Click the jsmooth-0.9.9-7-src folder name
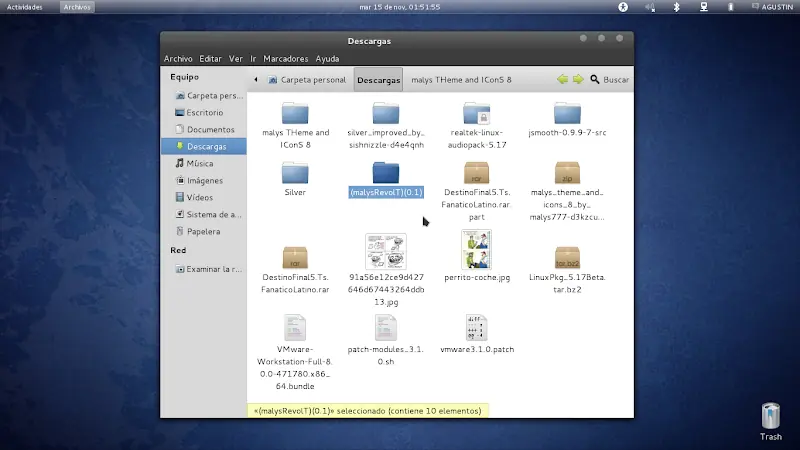800x450 pixels. pyautogui.click(x=567, y=133)
